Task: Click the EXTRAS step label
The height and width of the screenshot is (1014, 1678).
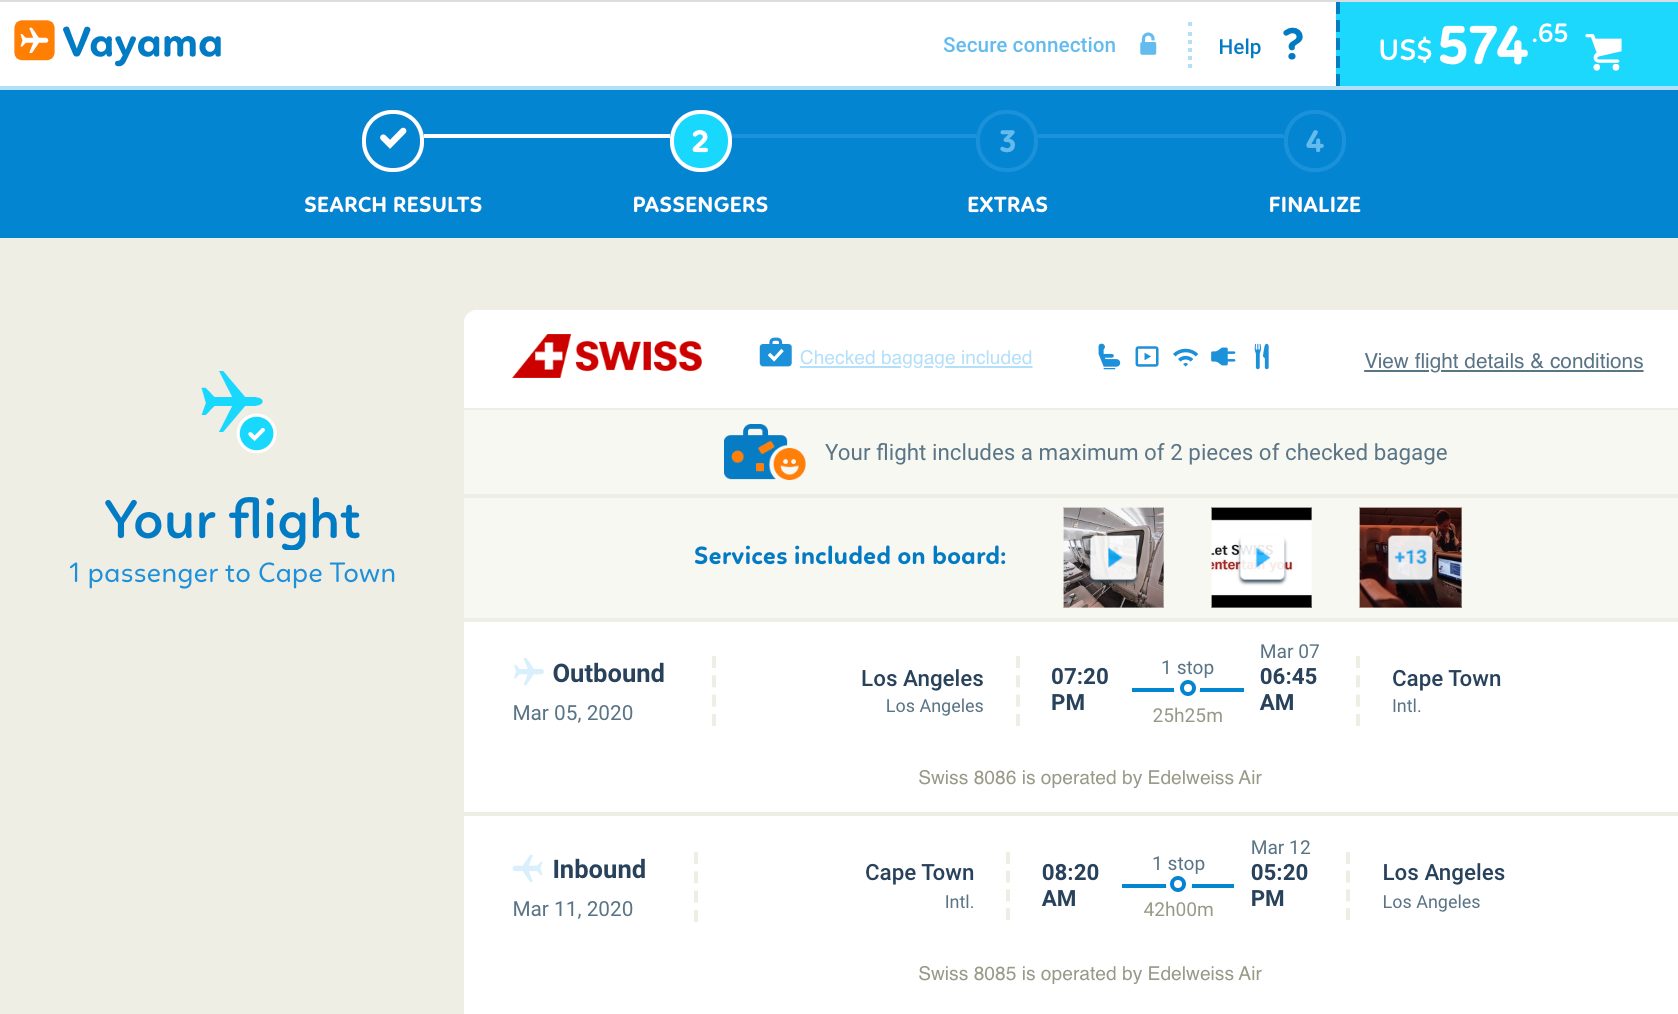Action: (x=1007, y=205)
